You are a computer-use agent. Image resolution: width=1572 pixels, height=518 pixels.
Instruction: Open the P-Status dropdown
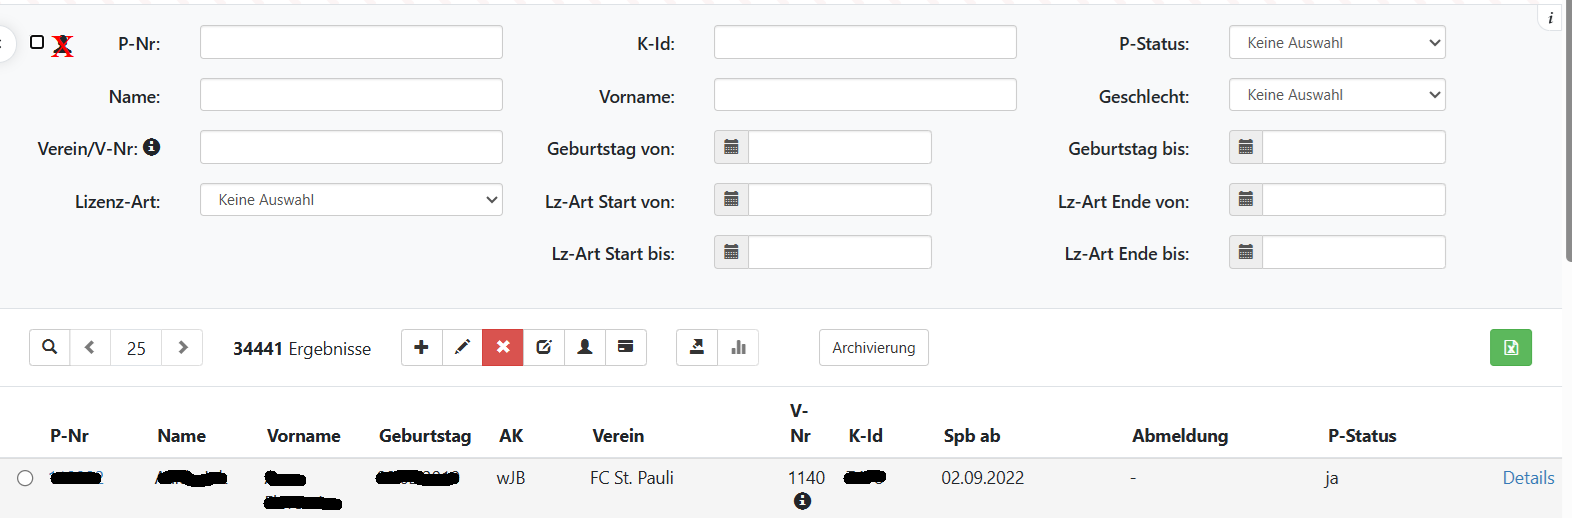[x=1336, y=43]
